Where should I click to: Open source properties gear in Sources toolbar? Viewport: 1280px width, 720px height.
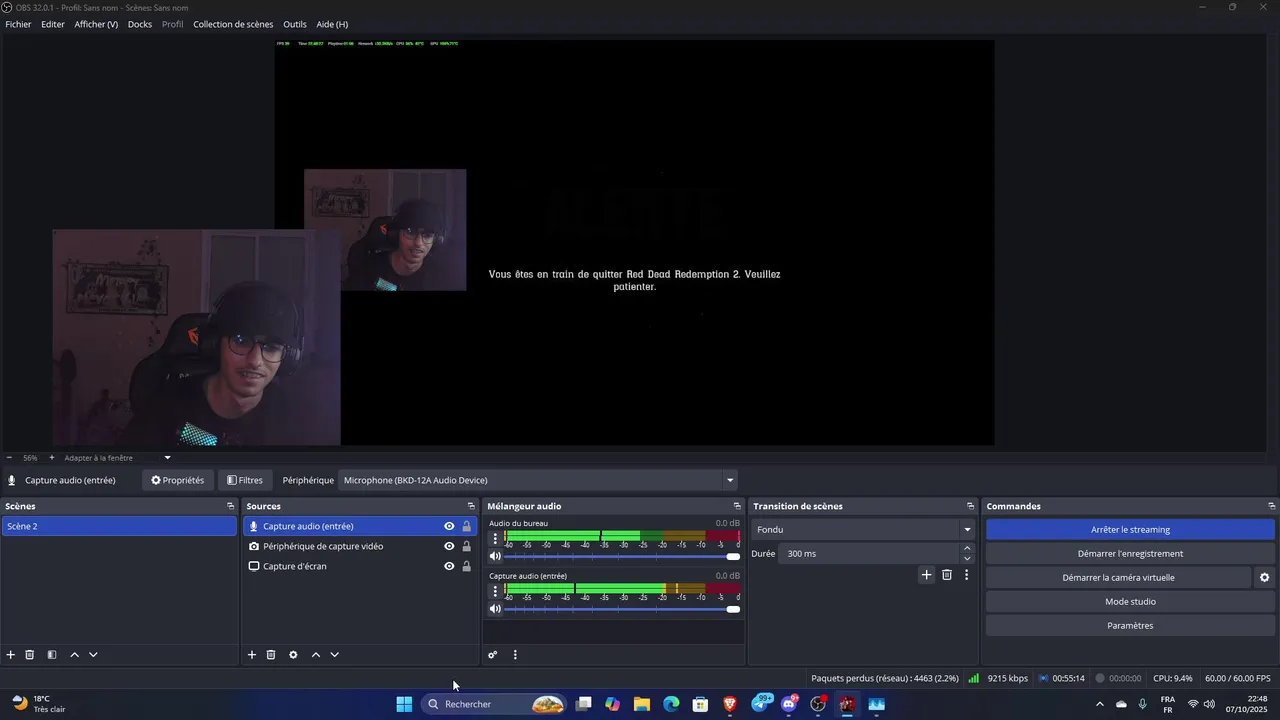(x=293, y=655)
